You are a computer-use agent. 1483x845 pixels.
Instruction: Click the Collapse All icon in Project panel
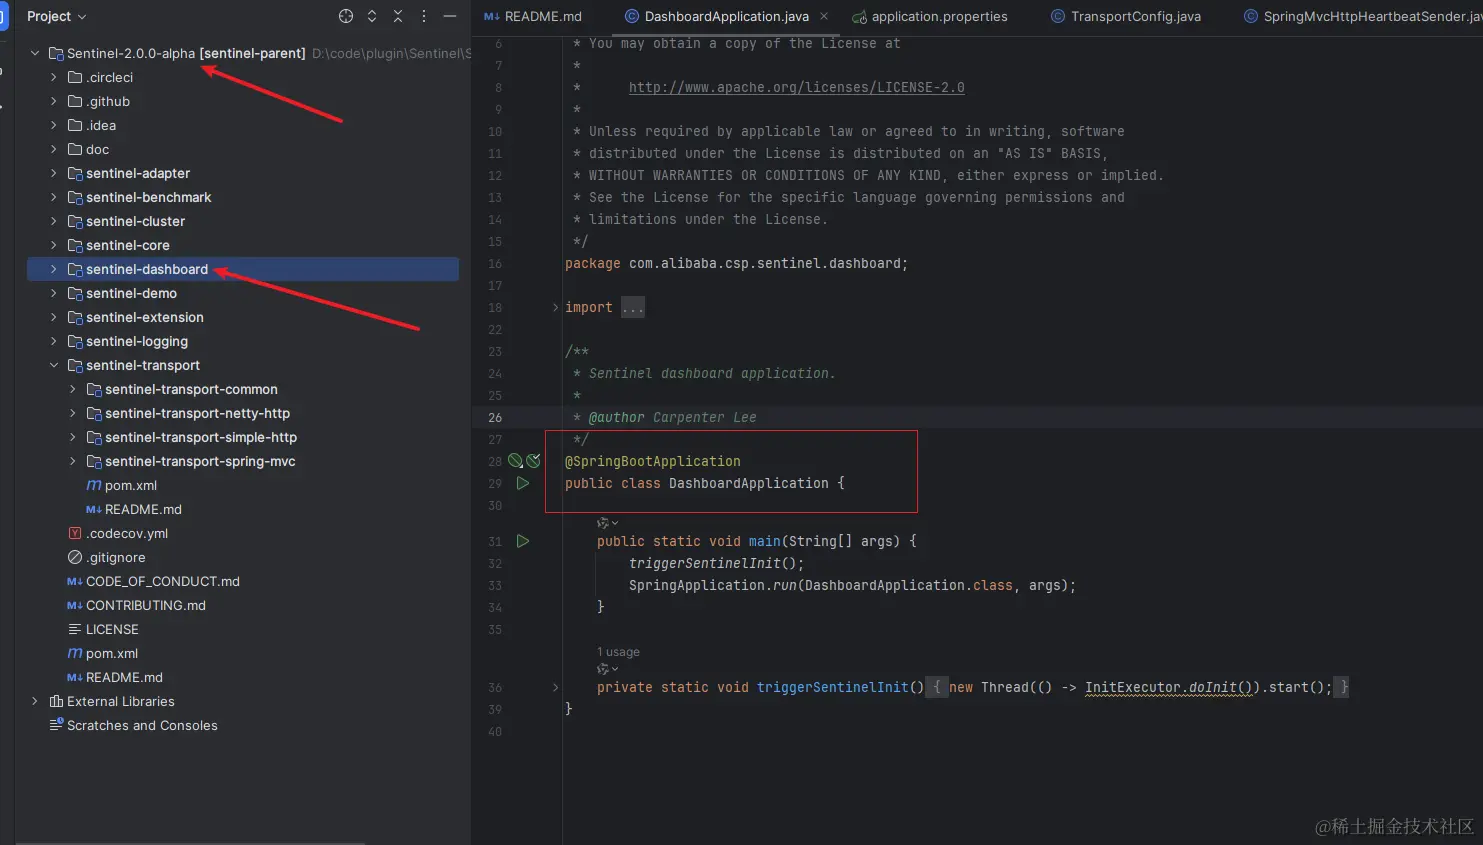398,16
